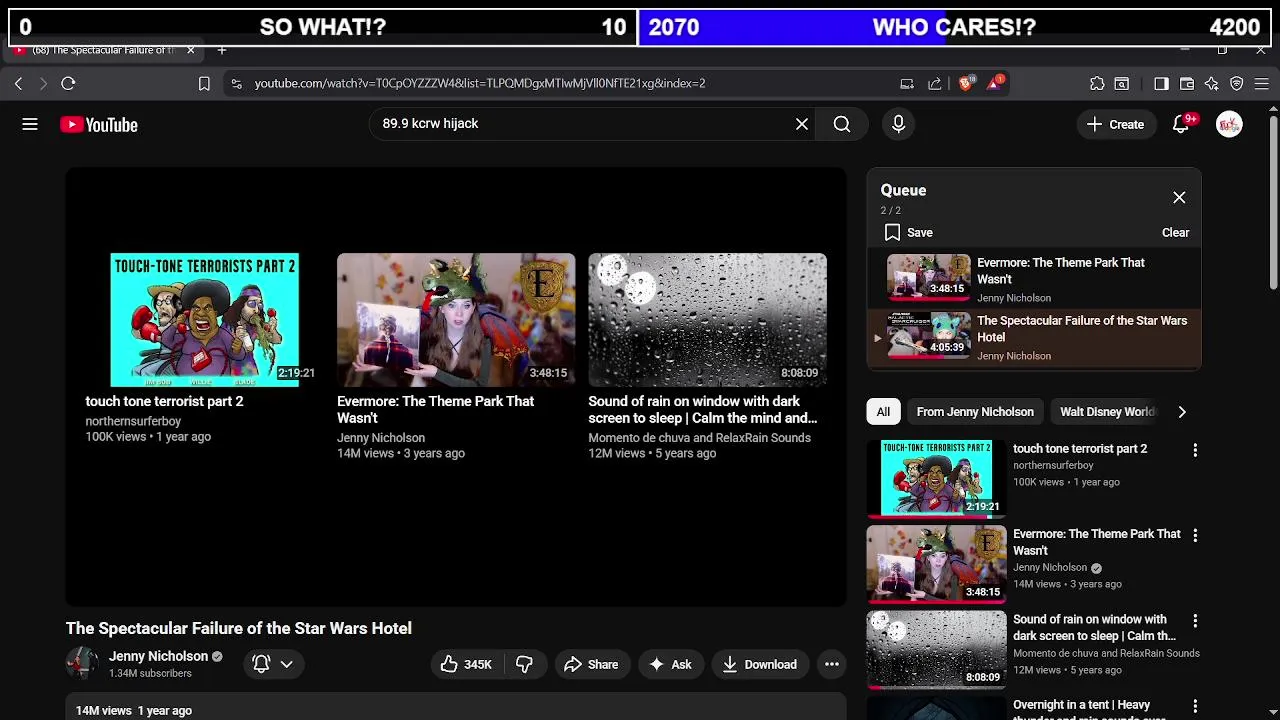
Task: Play end-screen rain on window suggestion
Action: [707, 320]
